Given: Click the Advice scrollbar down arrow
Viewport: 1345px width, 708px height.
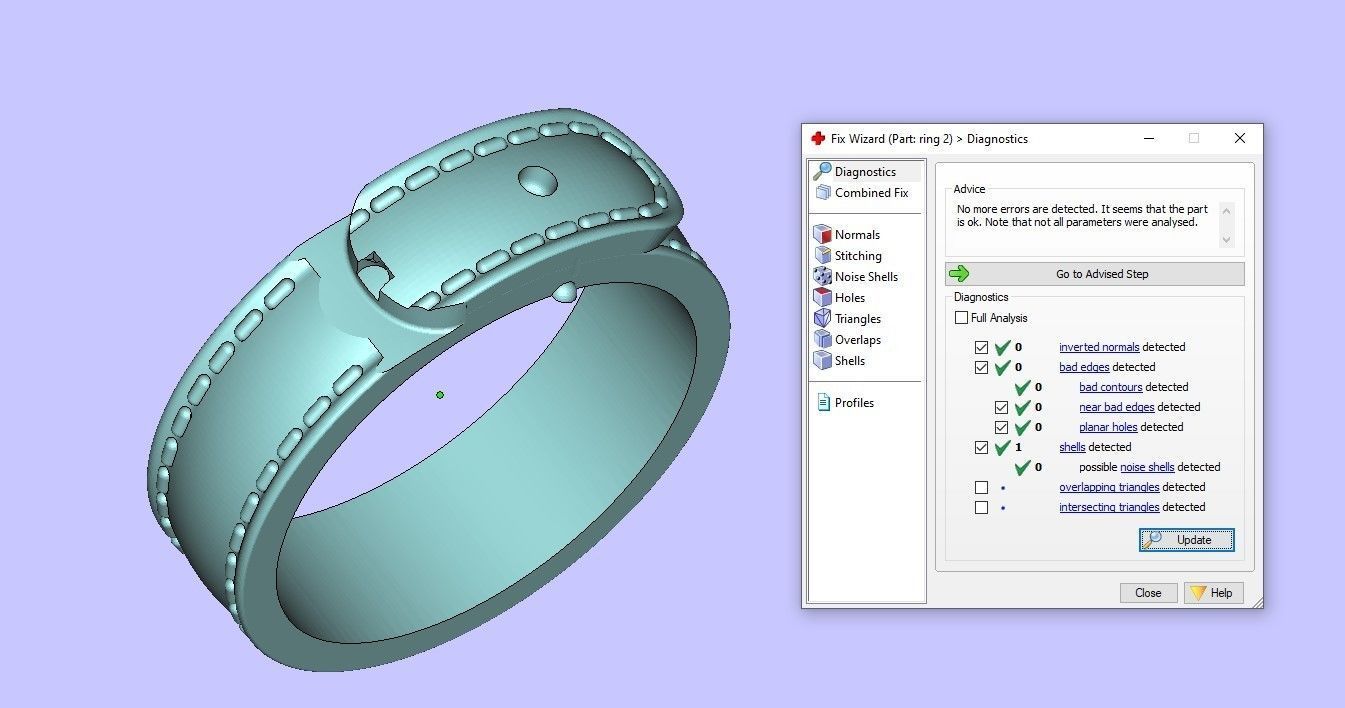Looking at the screenshot, I should (1227, 240).
